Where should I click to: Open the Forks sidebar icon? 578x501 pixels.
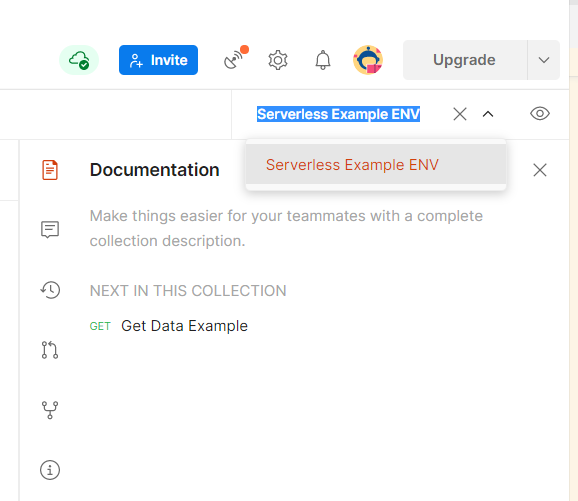tap(50, 410)
